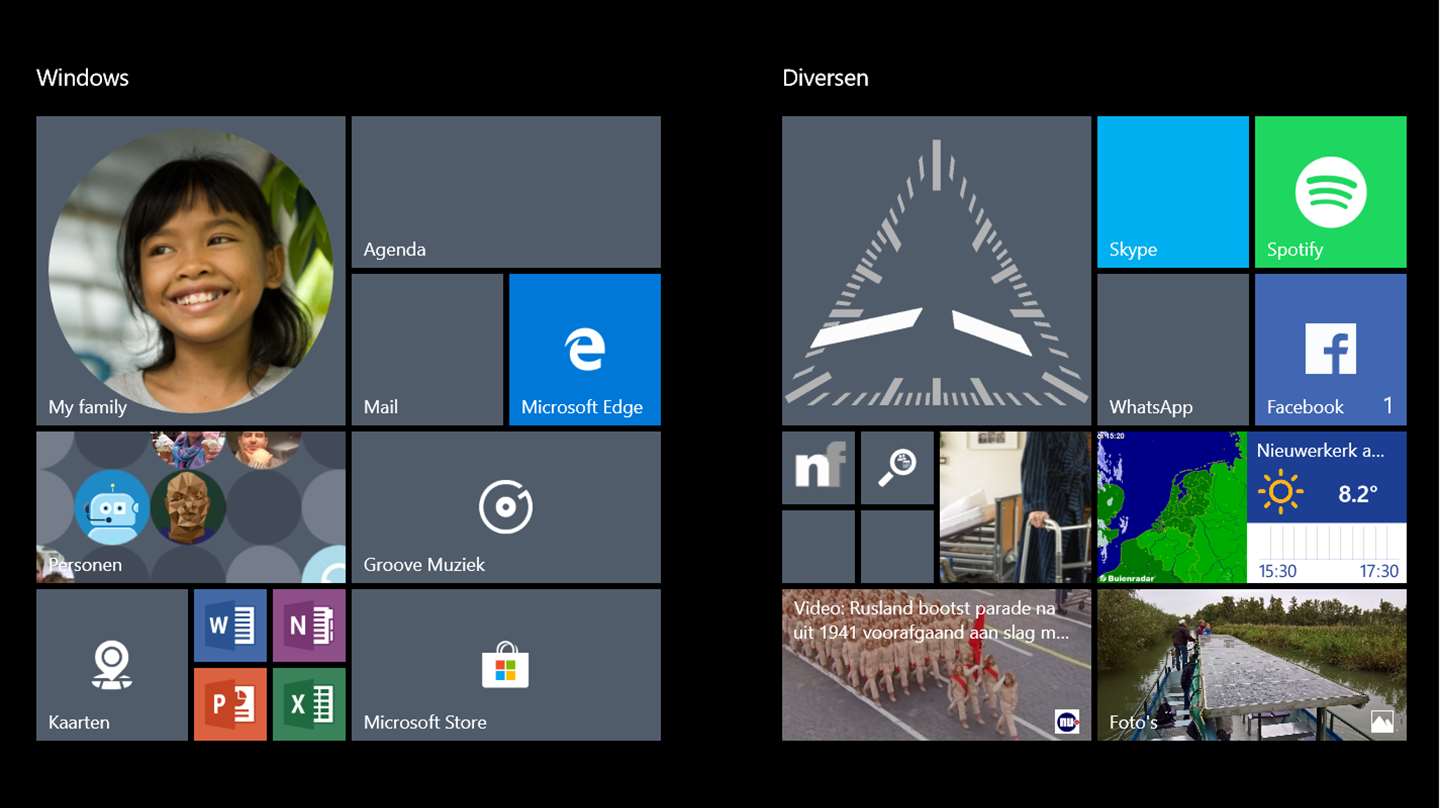The image size is (1440, 808).
Task: Launch the Mail tile
Action: (x=427, y=350)
